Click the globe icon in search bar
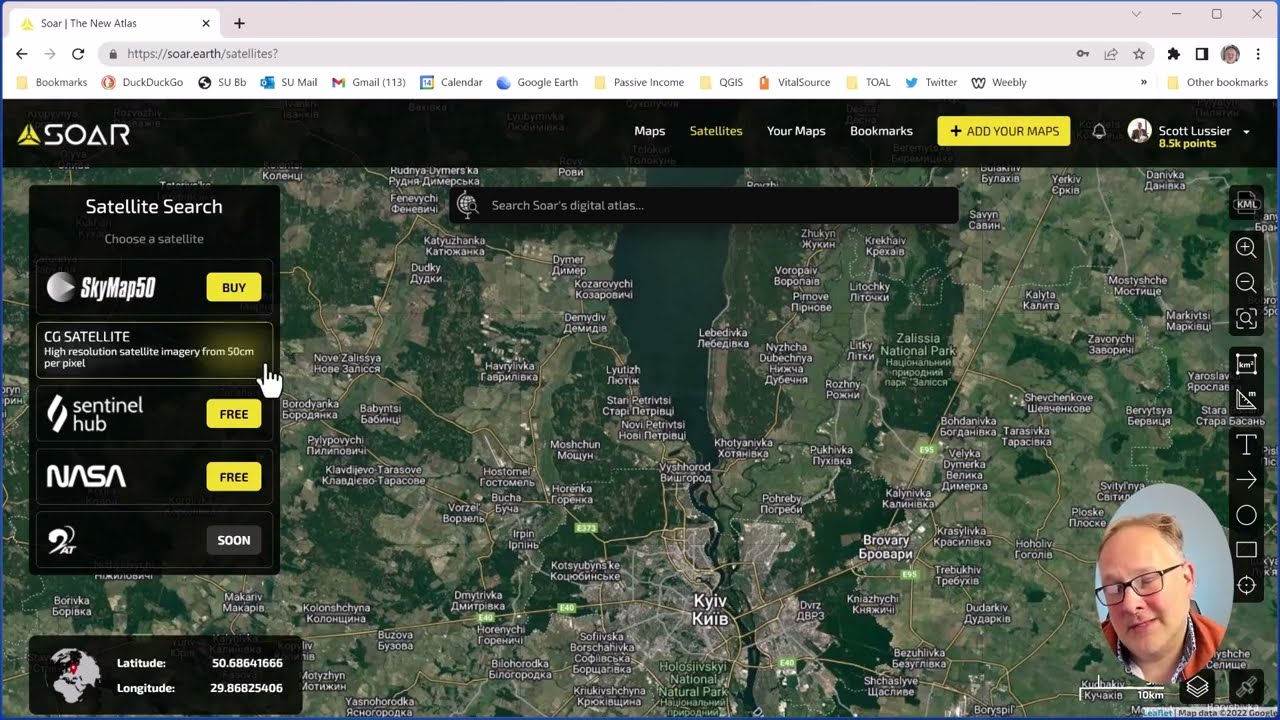 [467, 205]
